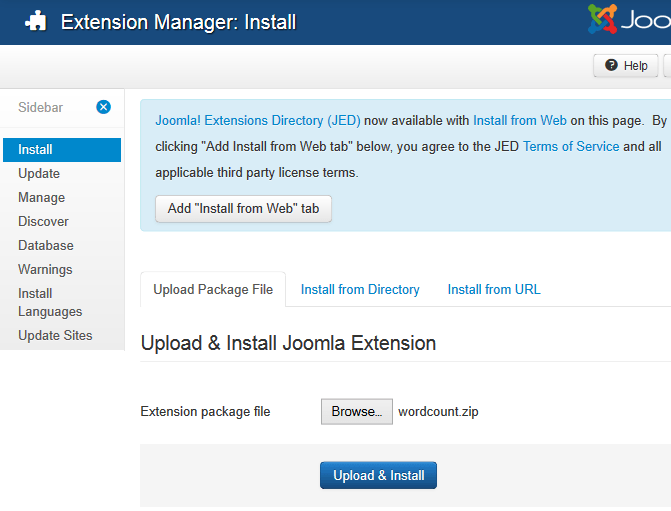
Task: Click the Joomla logo in header
Action: point(630,20)
